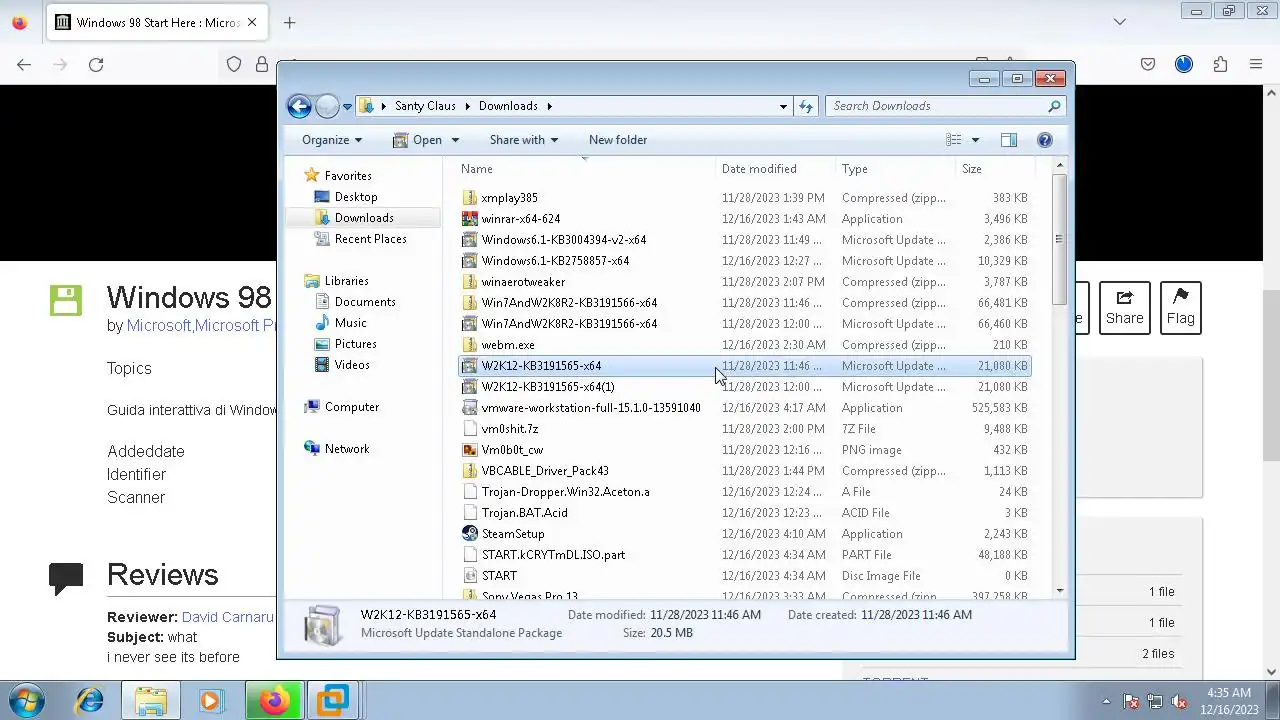Reload the Firefox page
1280x720 pixels.
point(96,64)
